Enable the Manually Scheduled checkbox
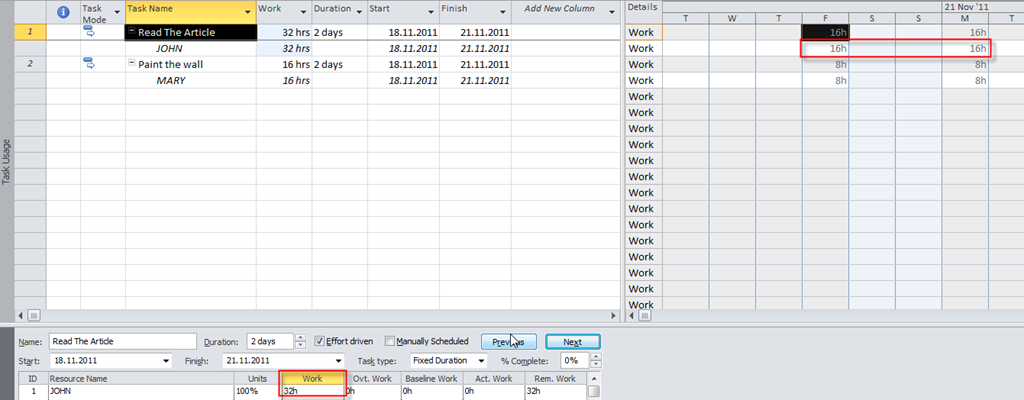1024x400 pixels. 390,341
